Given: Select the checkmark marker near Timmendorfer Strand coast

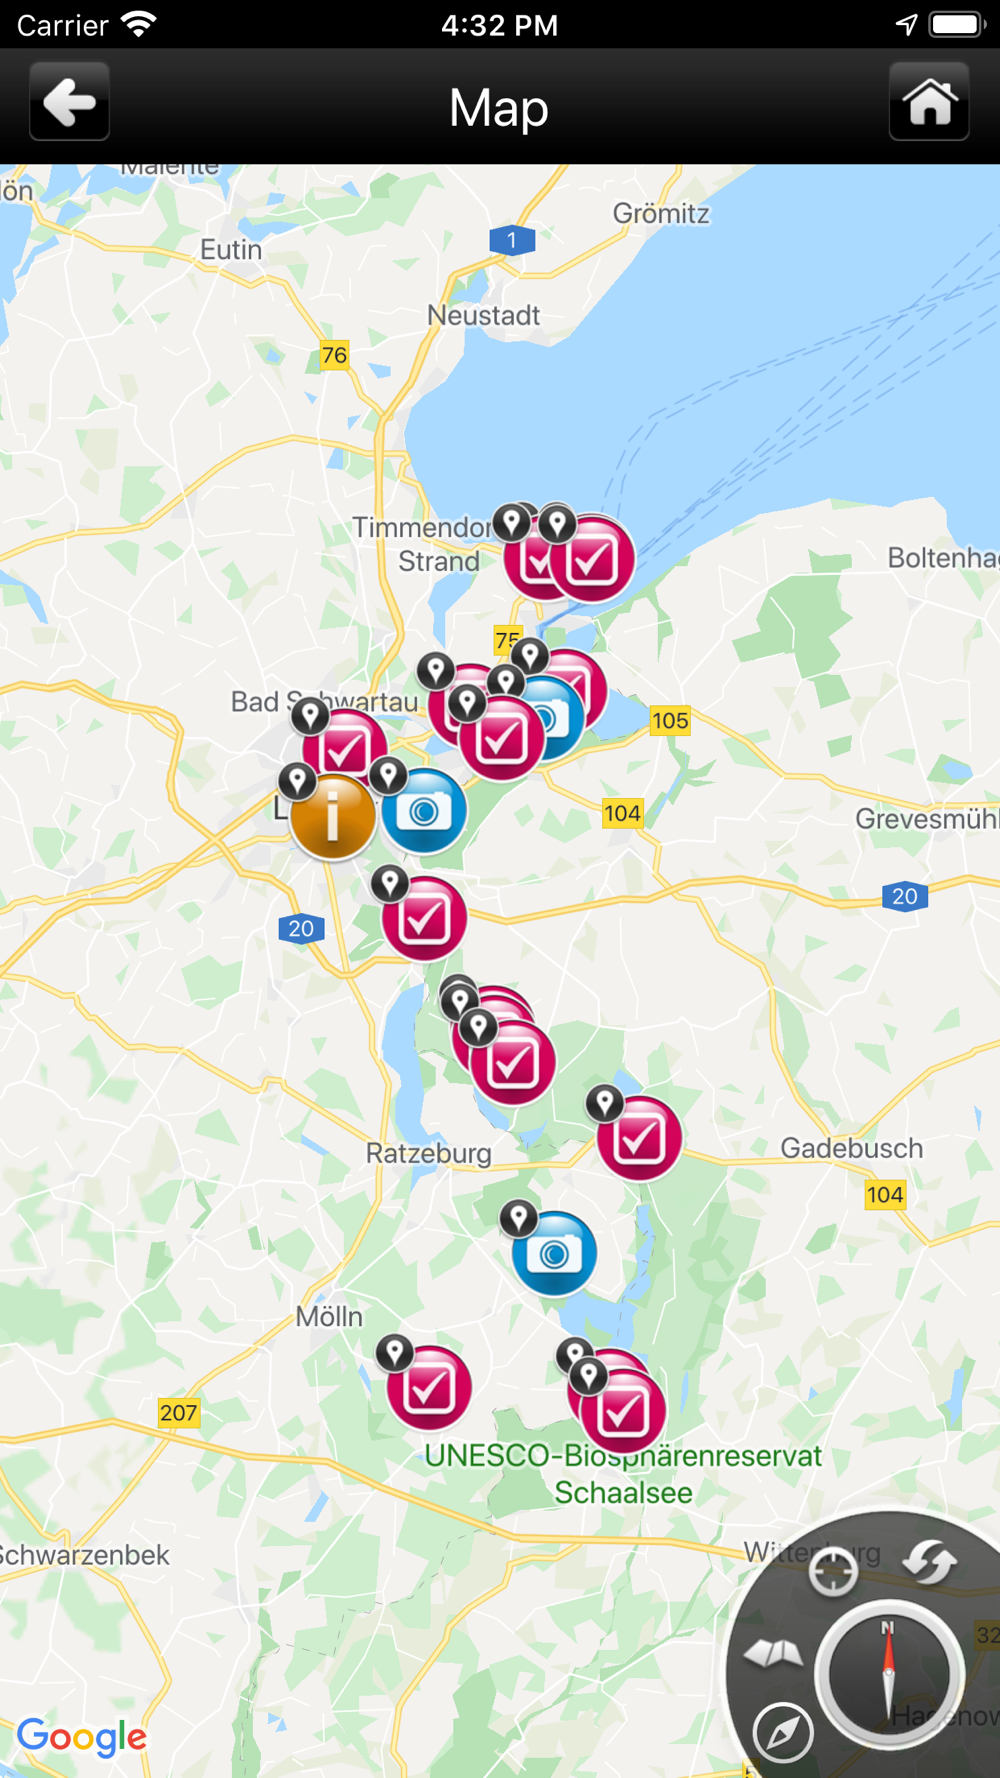Looking at the screenshot, I should coord(592,559).
